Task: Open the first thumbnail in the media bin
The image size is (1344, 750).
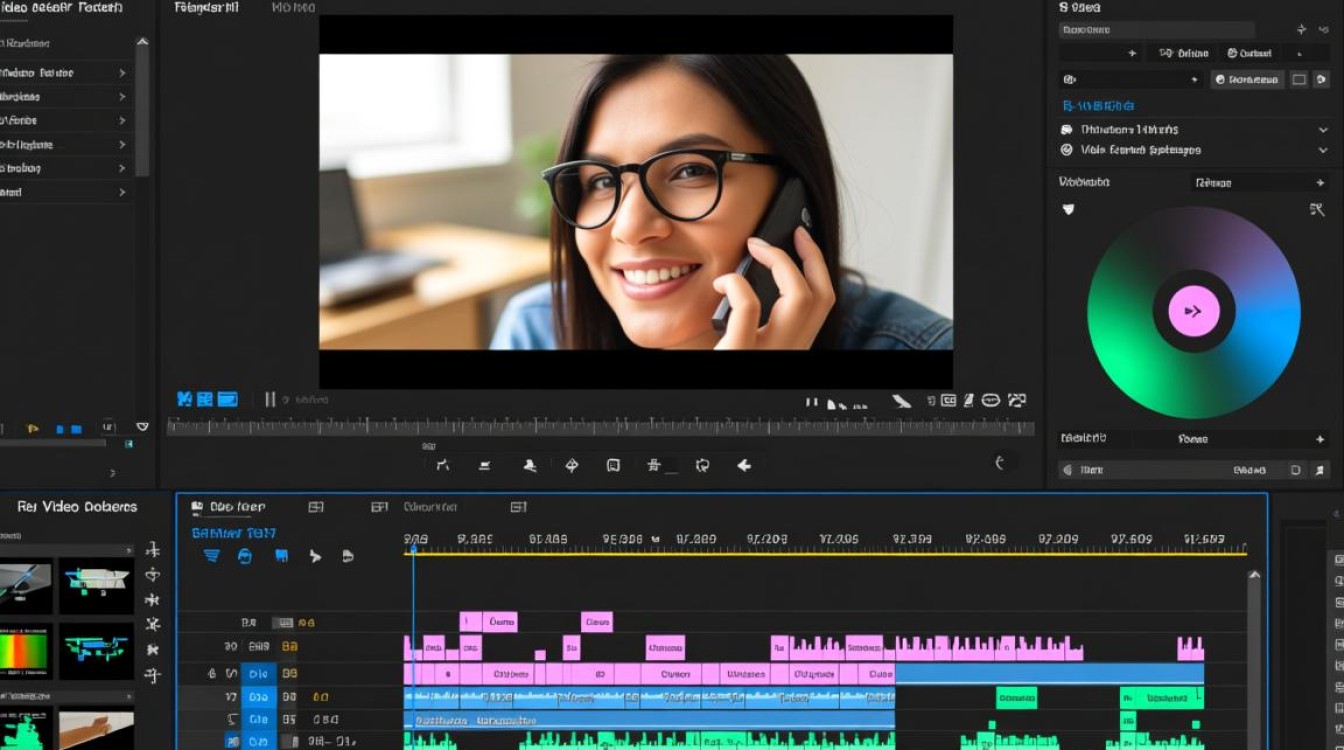Action: pos(26,585)
